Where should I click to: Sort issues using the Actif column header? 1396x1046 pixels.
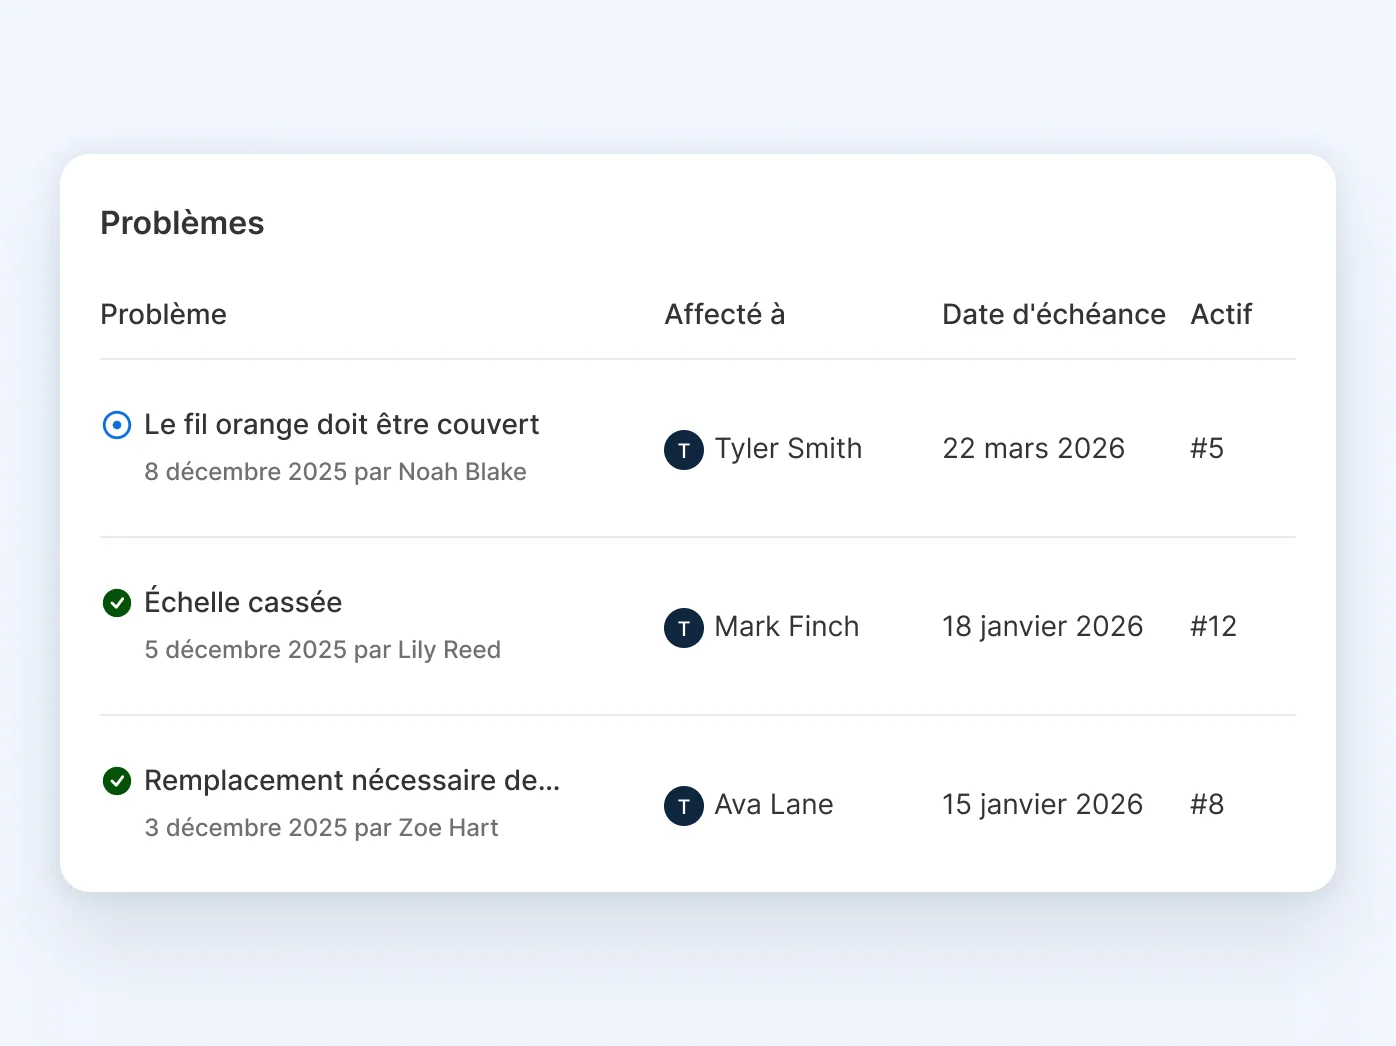point(1221,314)
